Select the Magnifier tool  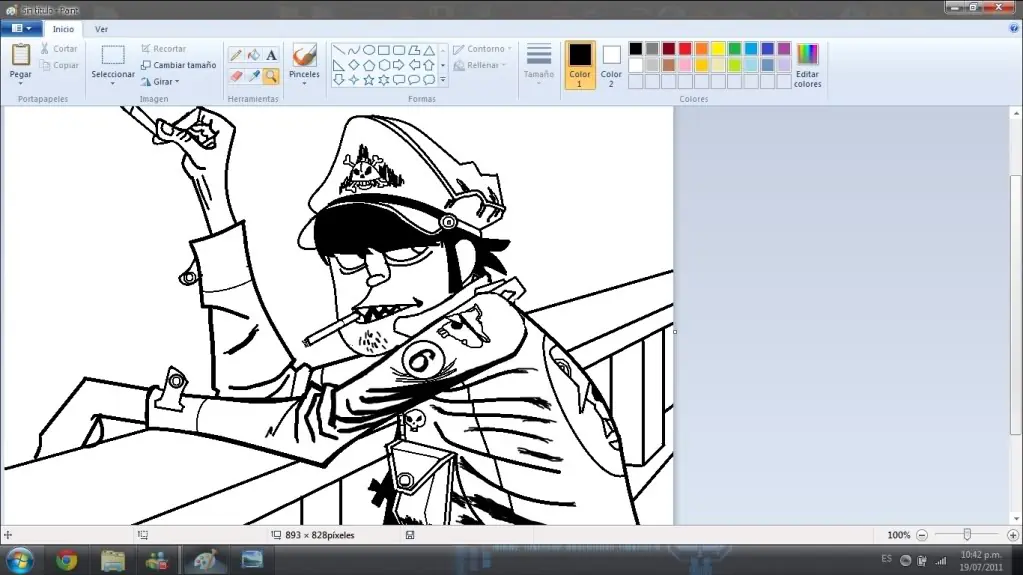pos(271,76)
